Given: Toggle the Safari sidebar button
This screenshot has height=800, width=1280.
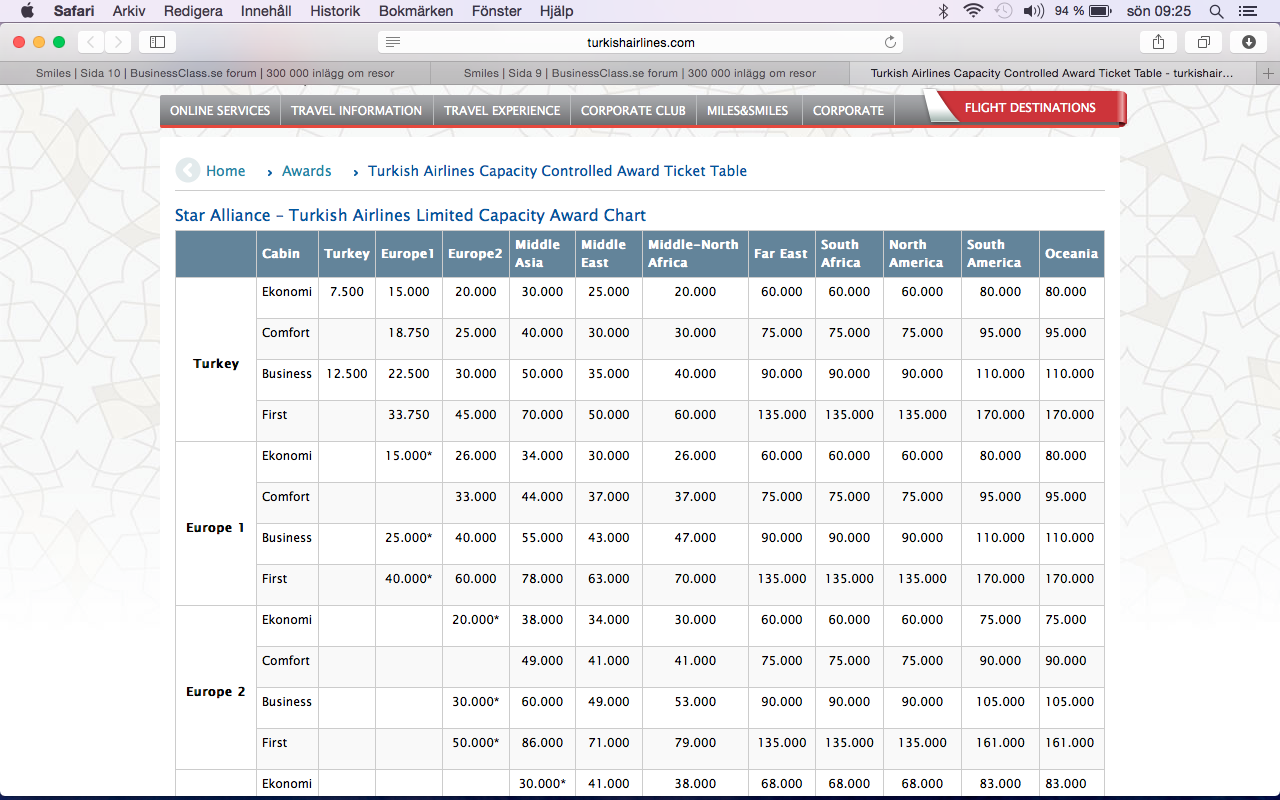Looking at the screenshot, I should (x=157, y=42).
